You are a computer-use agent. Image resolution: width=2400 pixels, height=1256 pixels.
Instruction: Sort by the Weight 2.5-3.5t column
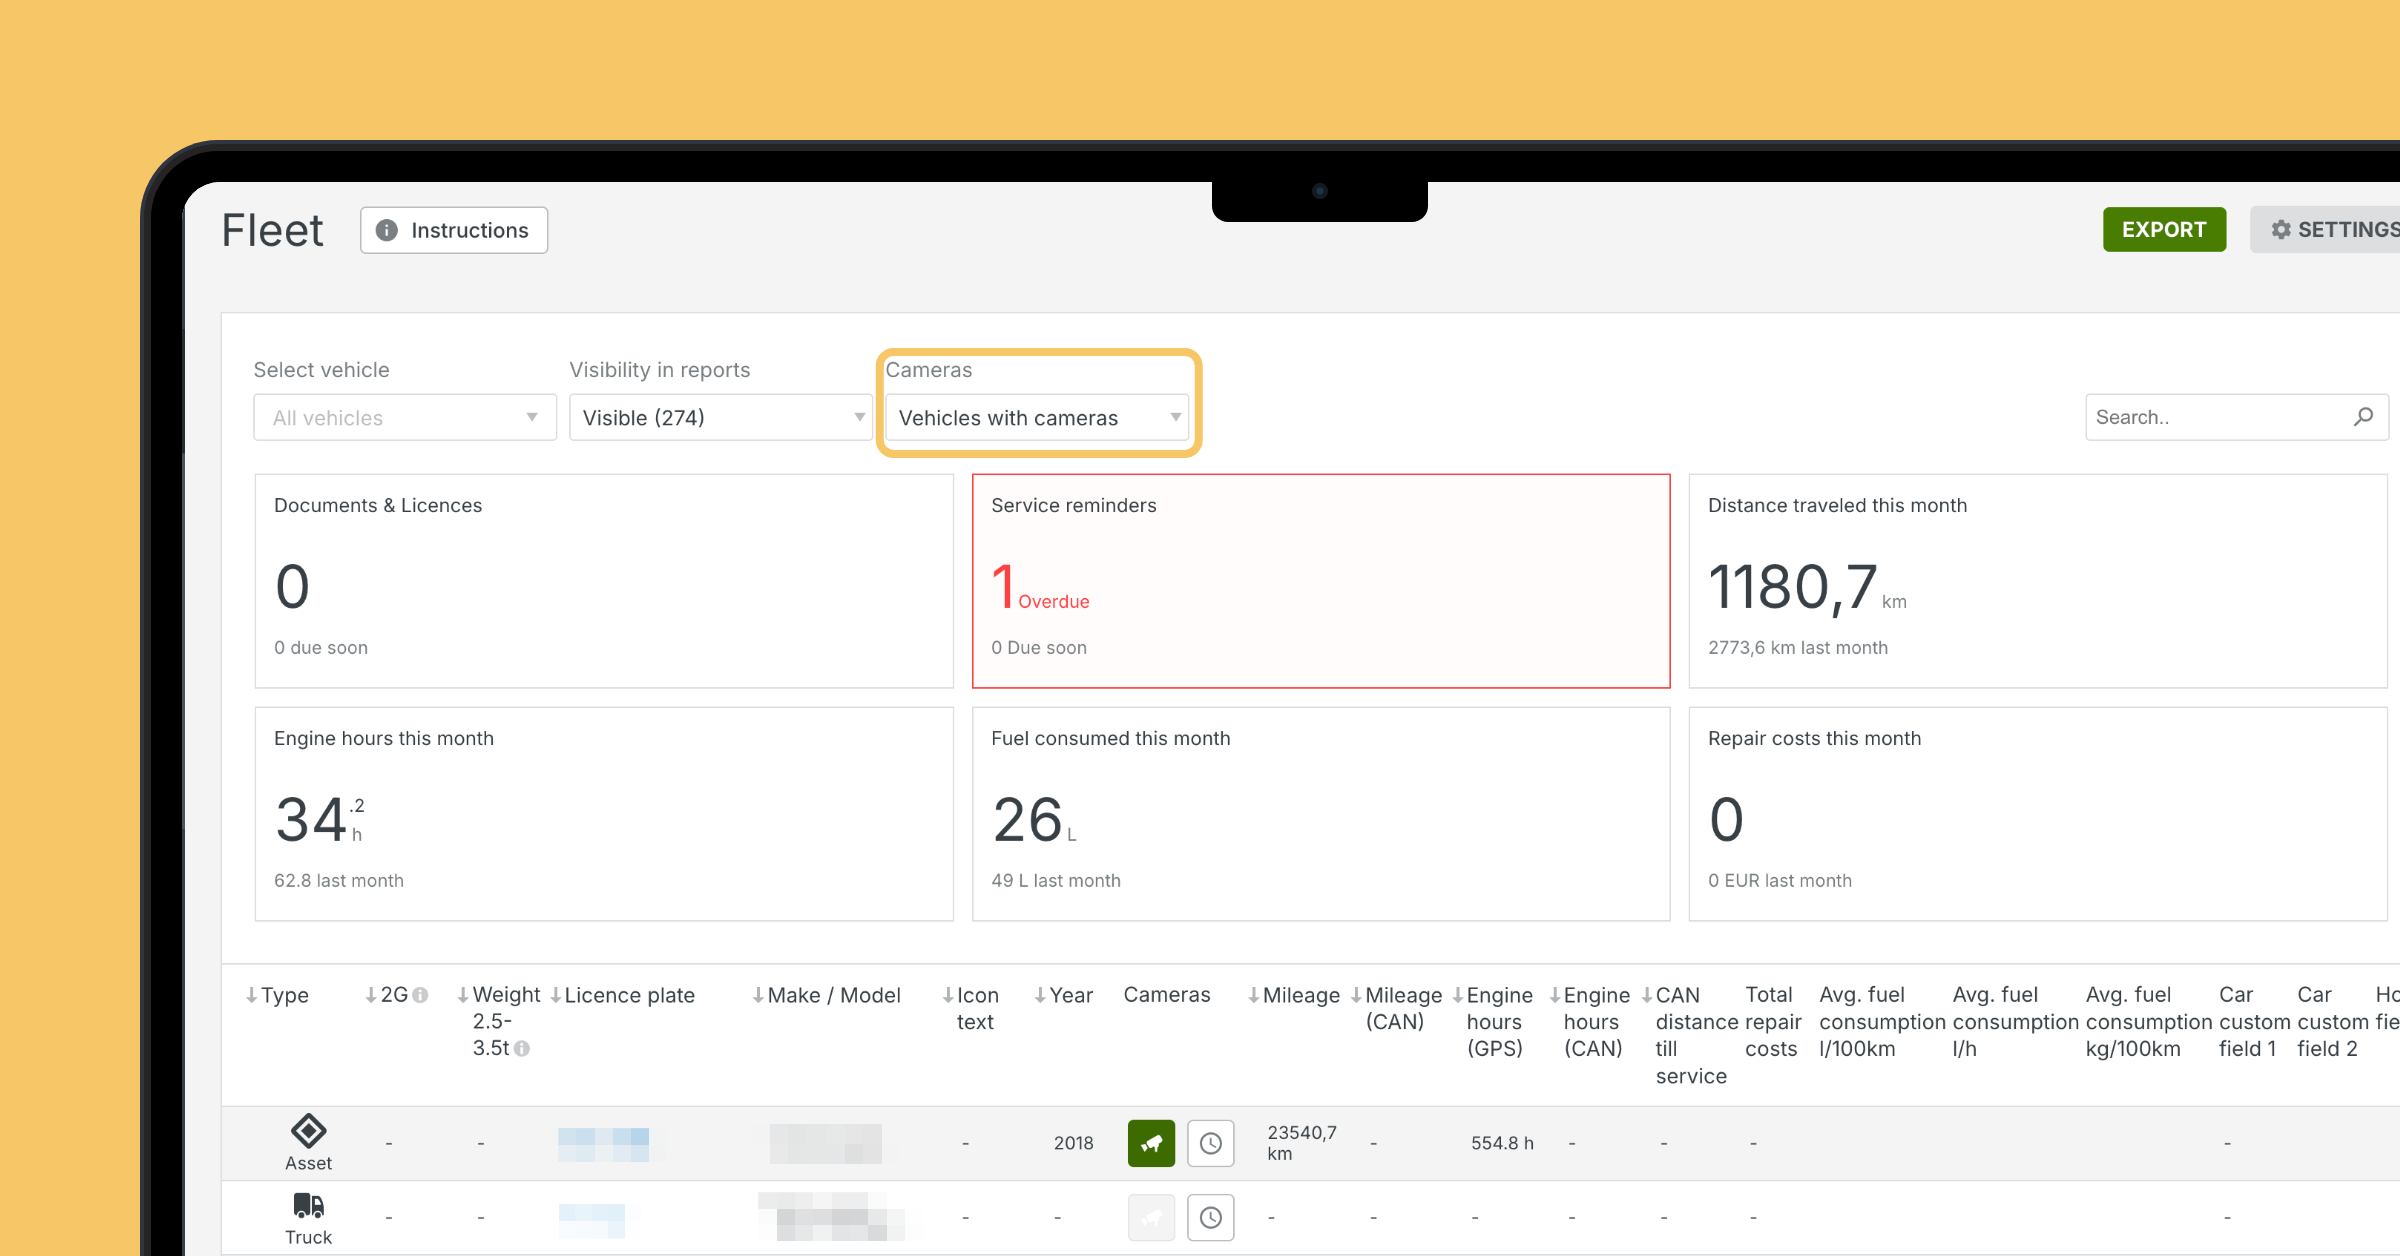(498, 1021)
